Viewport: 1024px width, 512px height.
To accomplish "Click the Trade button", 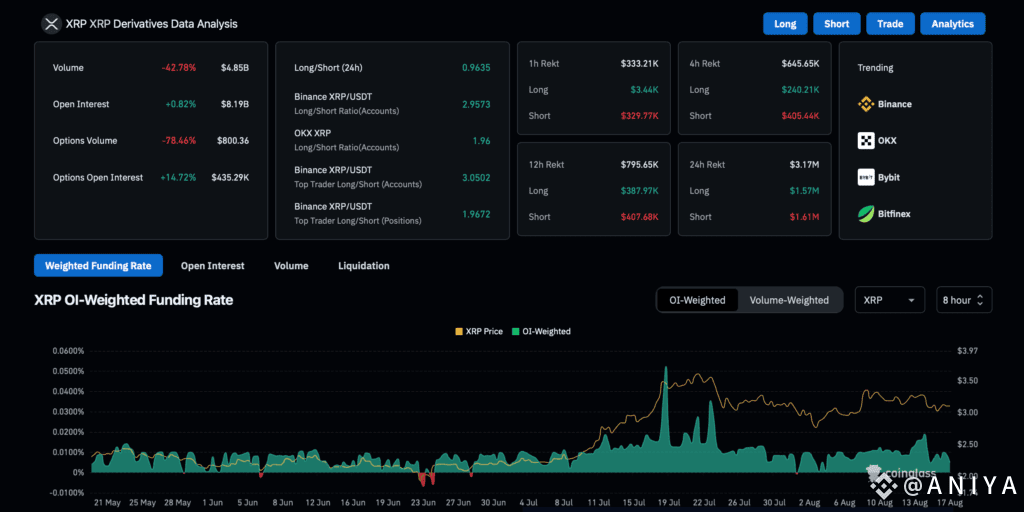I will click(890, 24).
